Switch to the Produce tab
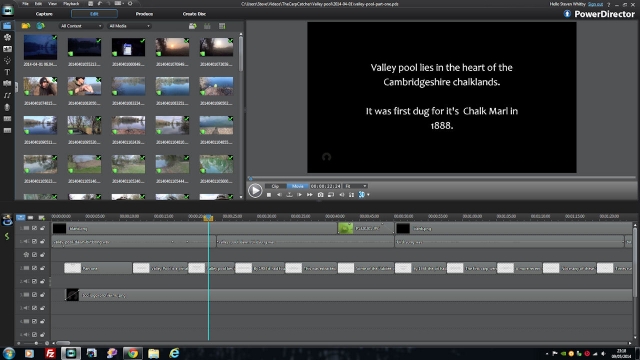Viewport: 640px width, 360px height. pos(144,14)
